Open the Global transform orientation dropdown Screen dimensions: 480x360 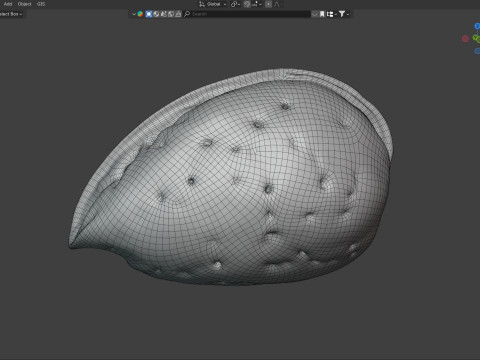point(213,4)
